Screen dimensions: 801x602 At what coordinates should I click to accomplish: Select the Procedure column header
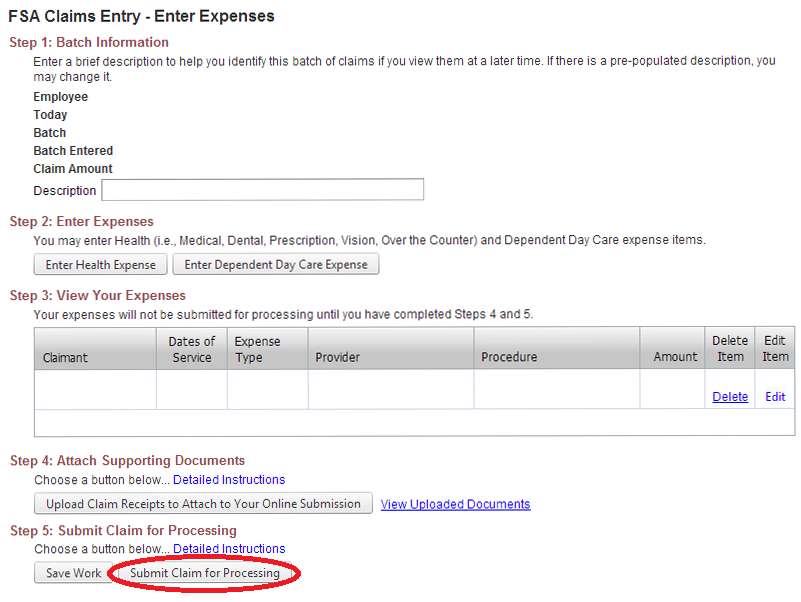(509, 357)
